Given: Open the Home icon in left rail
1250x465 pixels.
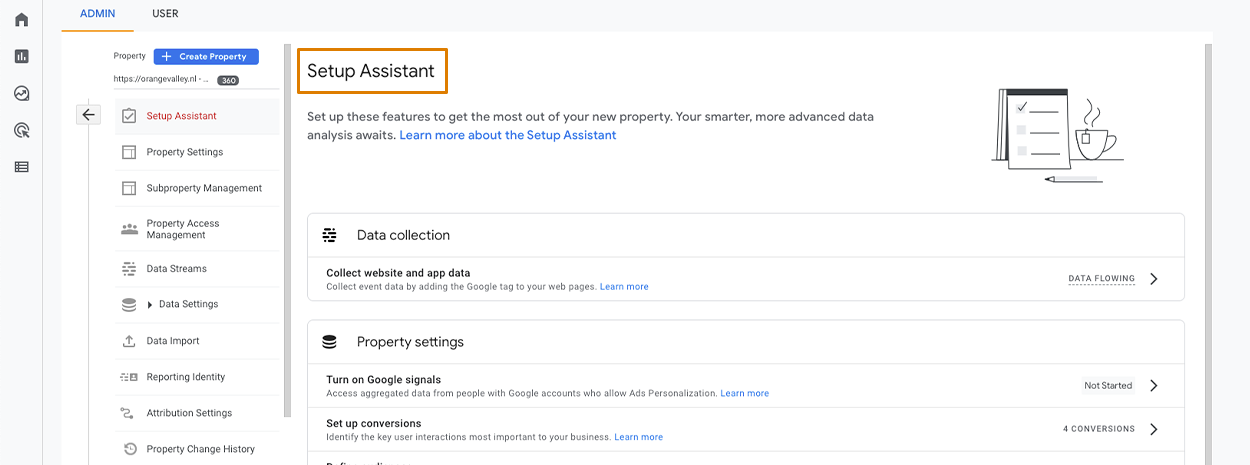Looking at the screenshot, I should [21, 19].
